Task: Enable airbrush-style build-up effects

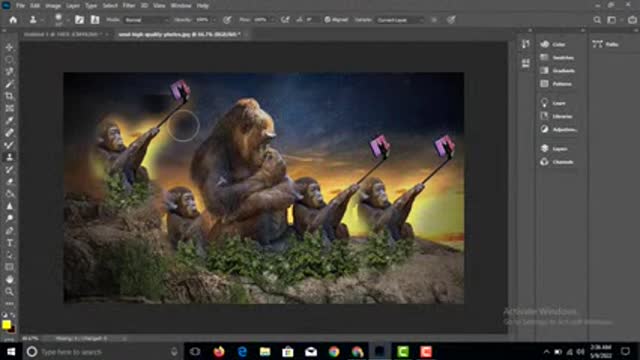Action: (x=285, y=20)
